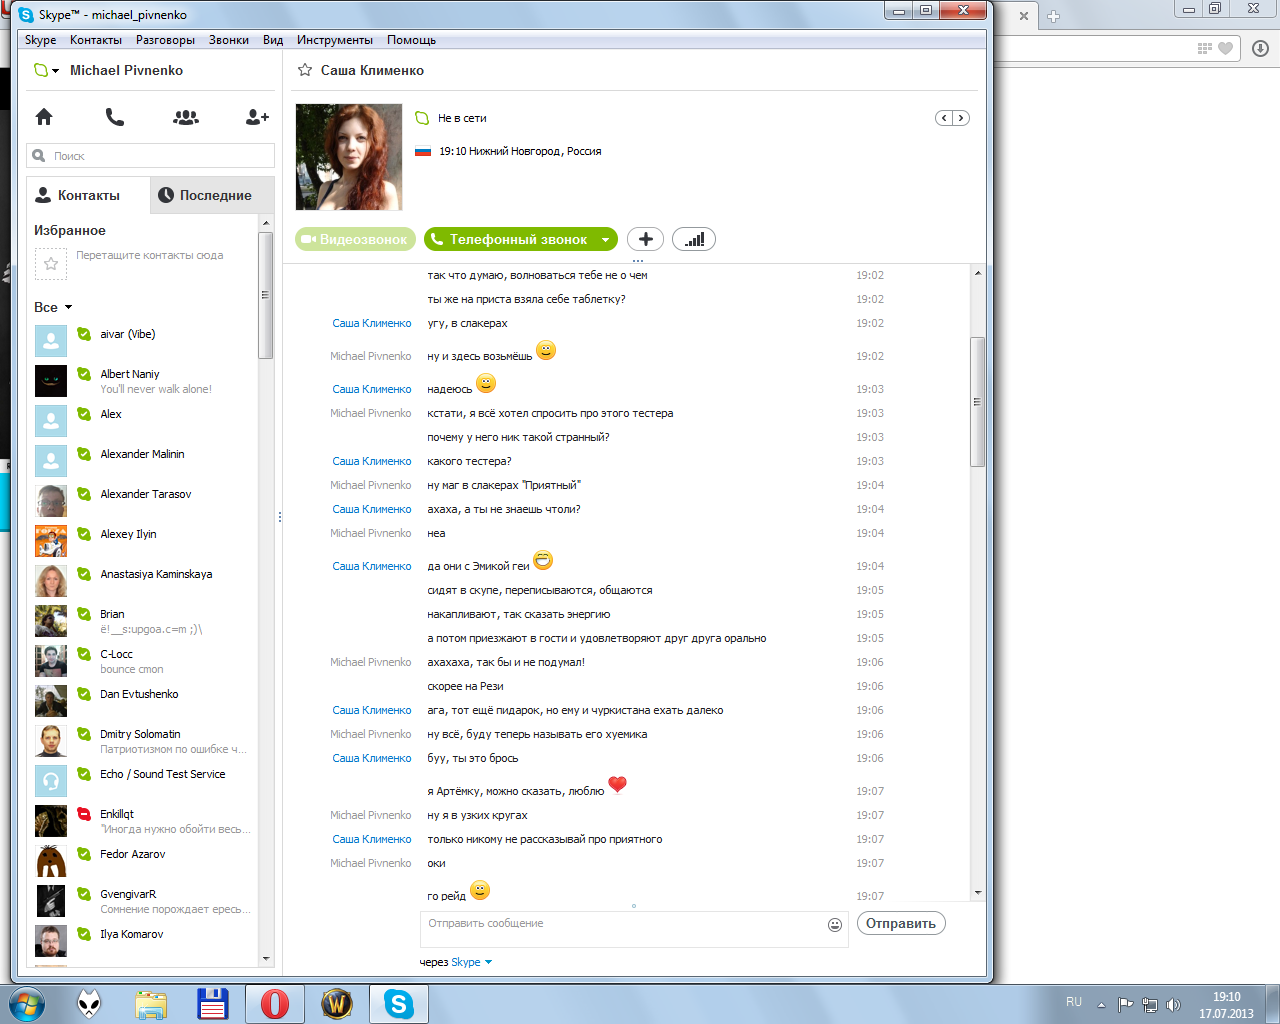1280x1024 pixels.
Task: Toggle the favorite star for Саша Клименко
Action: click(x=305, y=70)
